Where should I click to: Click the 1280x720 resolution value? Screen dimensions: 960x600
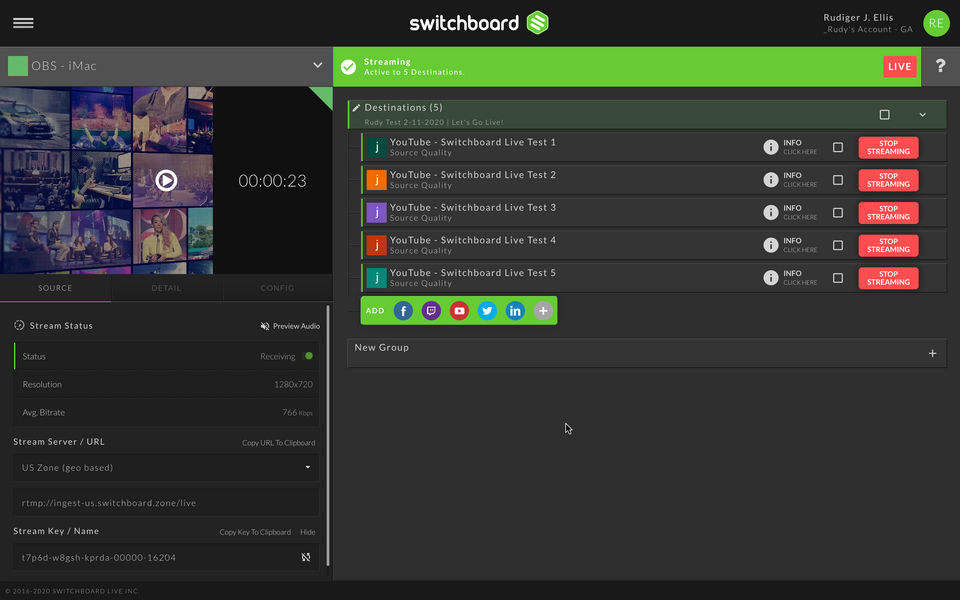tap(293, 384)
